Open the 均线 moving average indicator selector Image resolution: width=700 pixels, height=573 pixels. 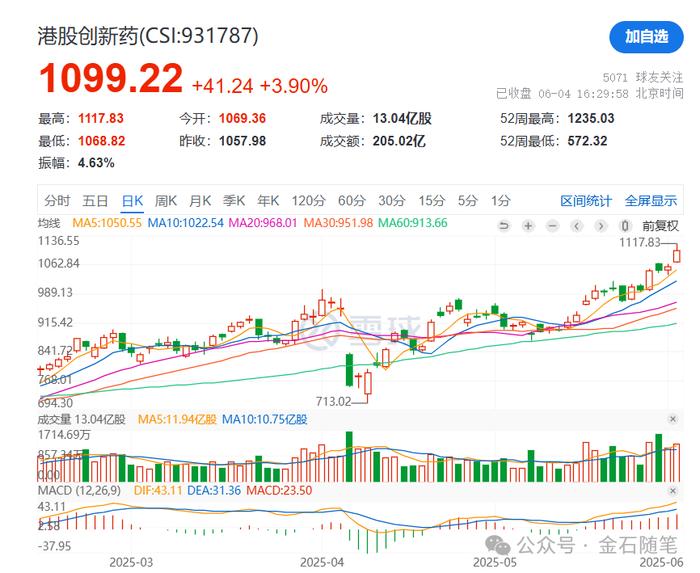(48, 223)
